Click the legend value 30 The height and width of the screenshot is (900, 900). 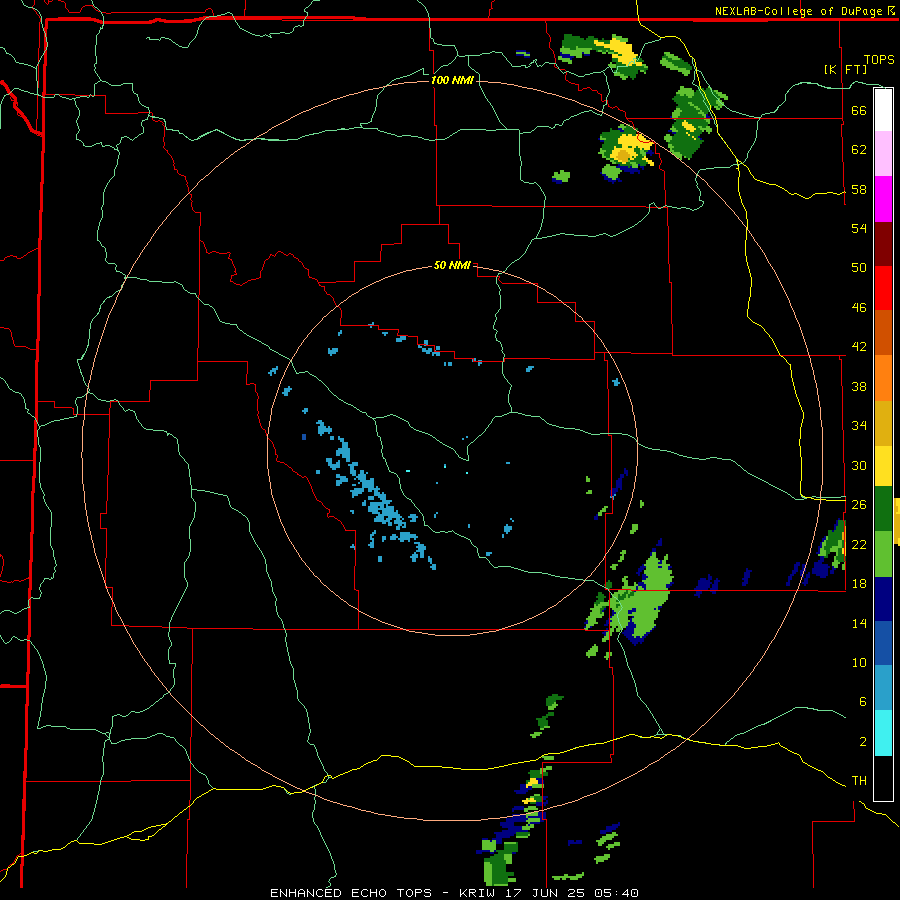click(x=859, y=465)
